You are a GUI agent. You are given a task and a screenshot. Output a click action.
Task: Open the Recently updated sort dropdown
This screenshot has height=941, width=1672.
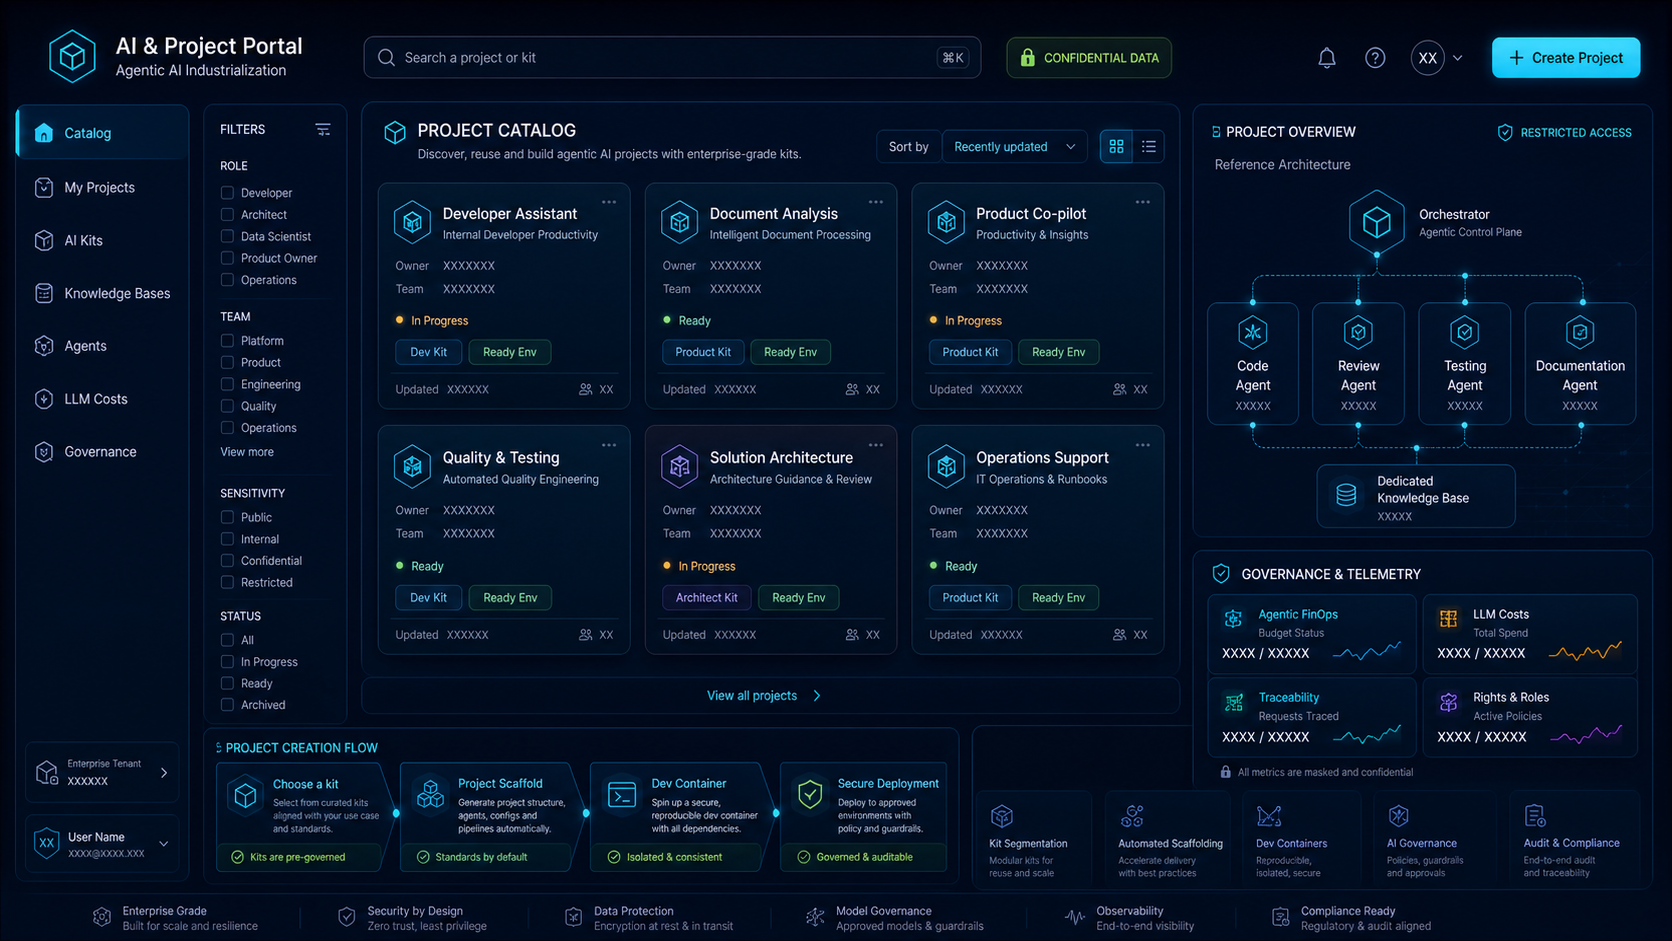(1015, 147)
